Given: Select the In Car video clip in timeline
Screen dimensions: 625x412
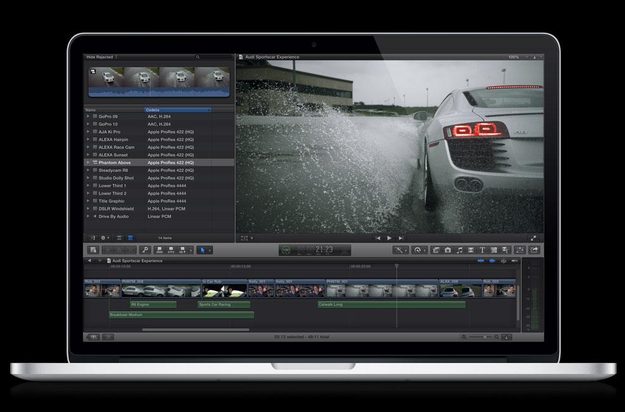Looking at the screenshot, I should click(x=224, y=288).
